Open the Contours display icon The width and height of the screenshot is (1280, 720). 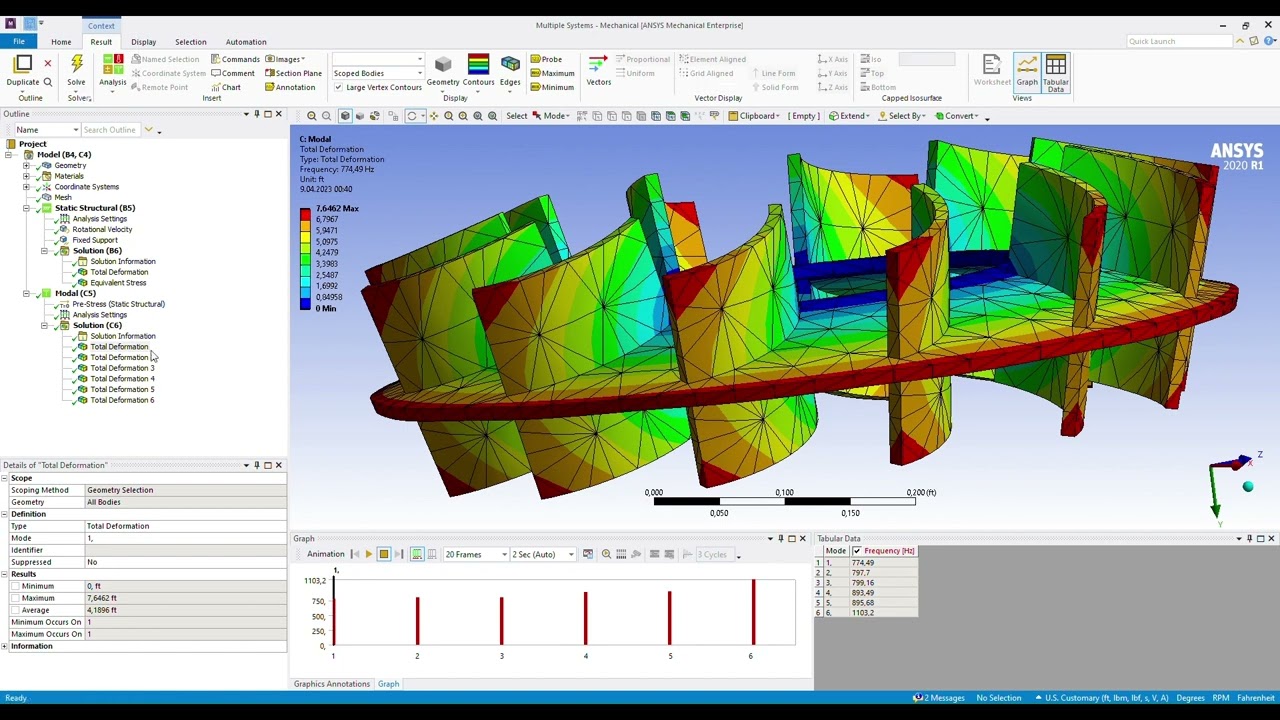tap(478, 65)
